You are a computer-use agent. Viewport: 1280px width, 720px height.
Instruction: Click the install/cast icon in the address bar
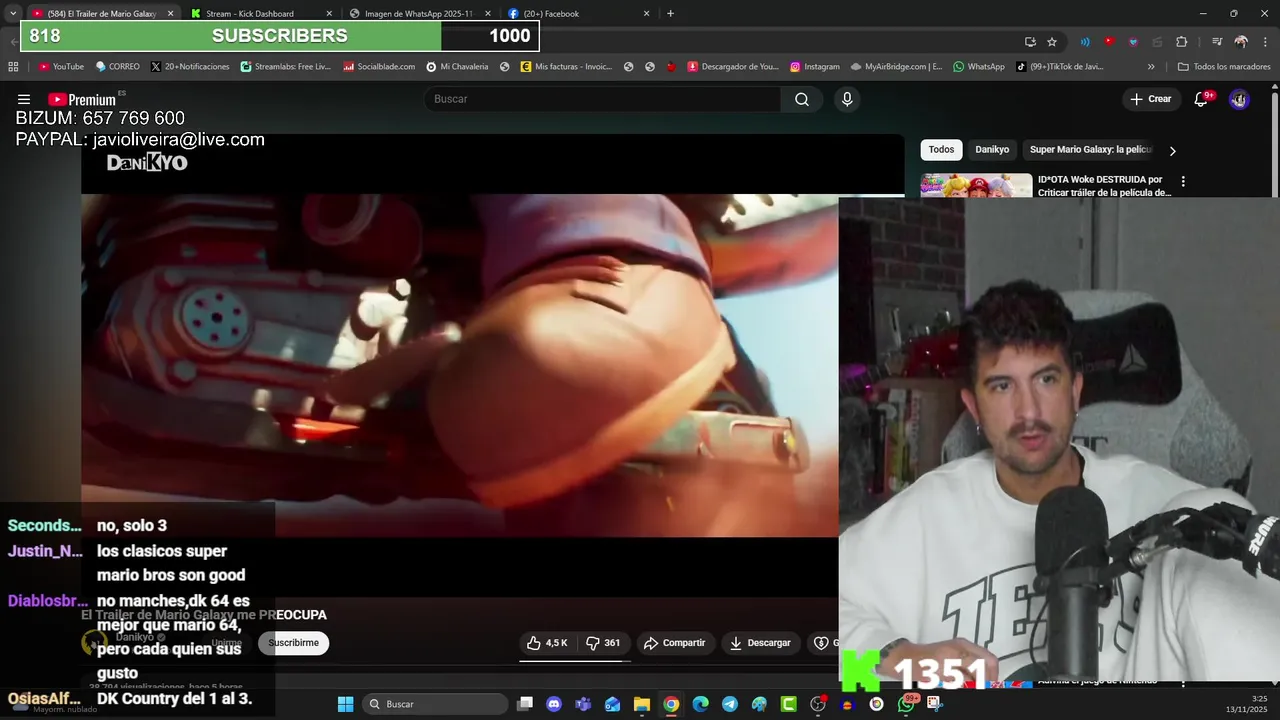click(1030, 42)
